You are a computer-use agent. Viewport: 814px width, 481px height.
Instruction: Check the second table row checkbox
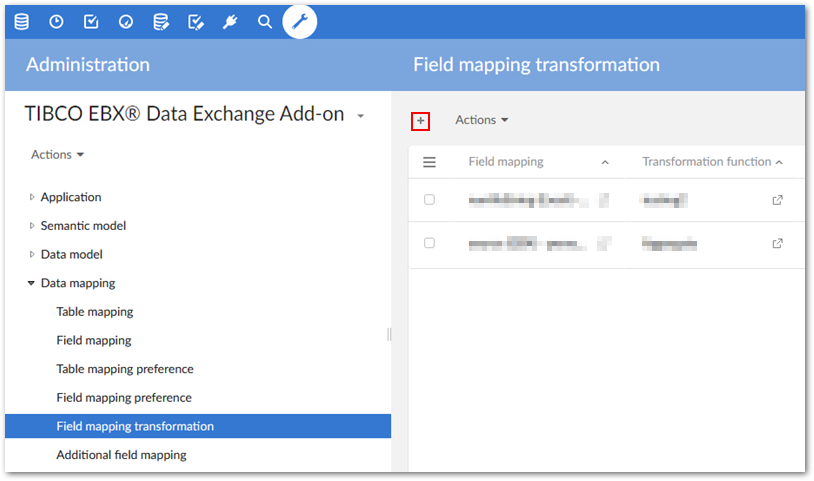430,243
